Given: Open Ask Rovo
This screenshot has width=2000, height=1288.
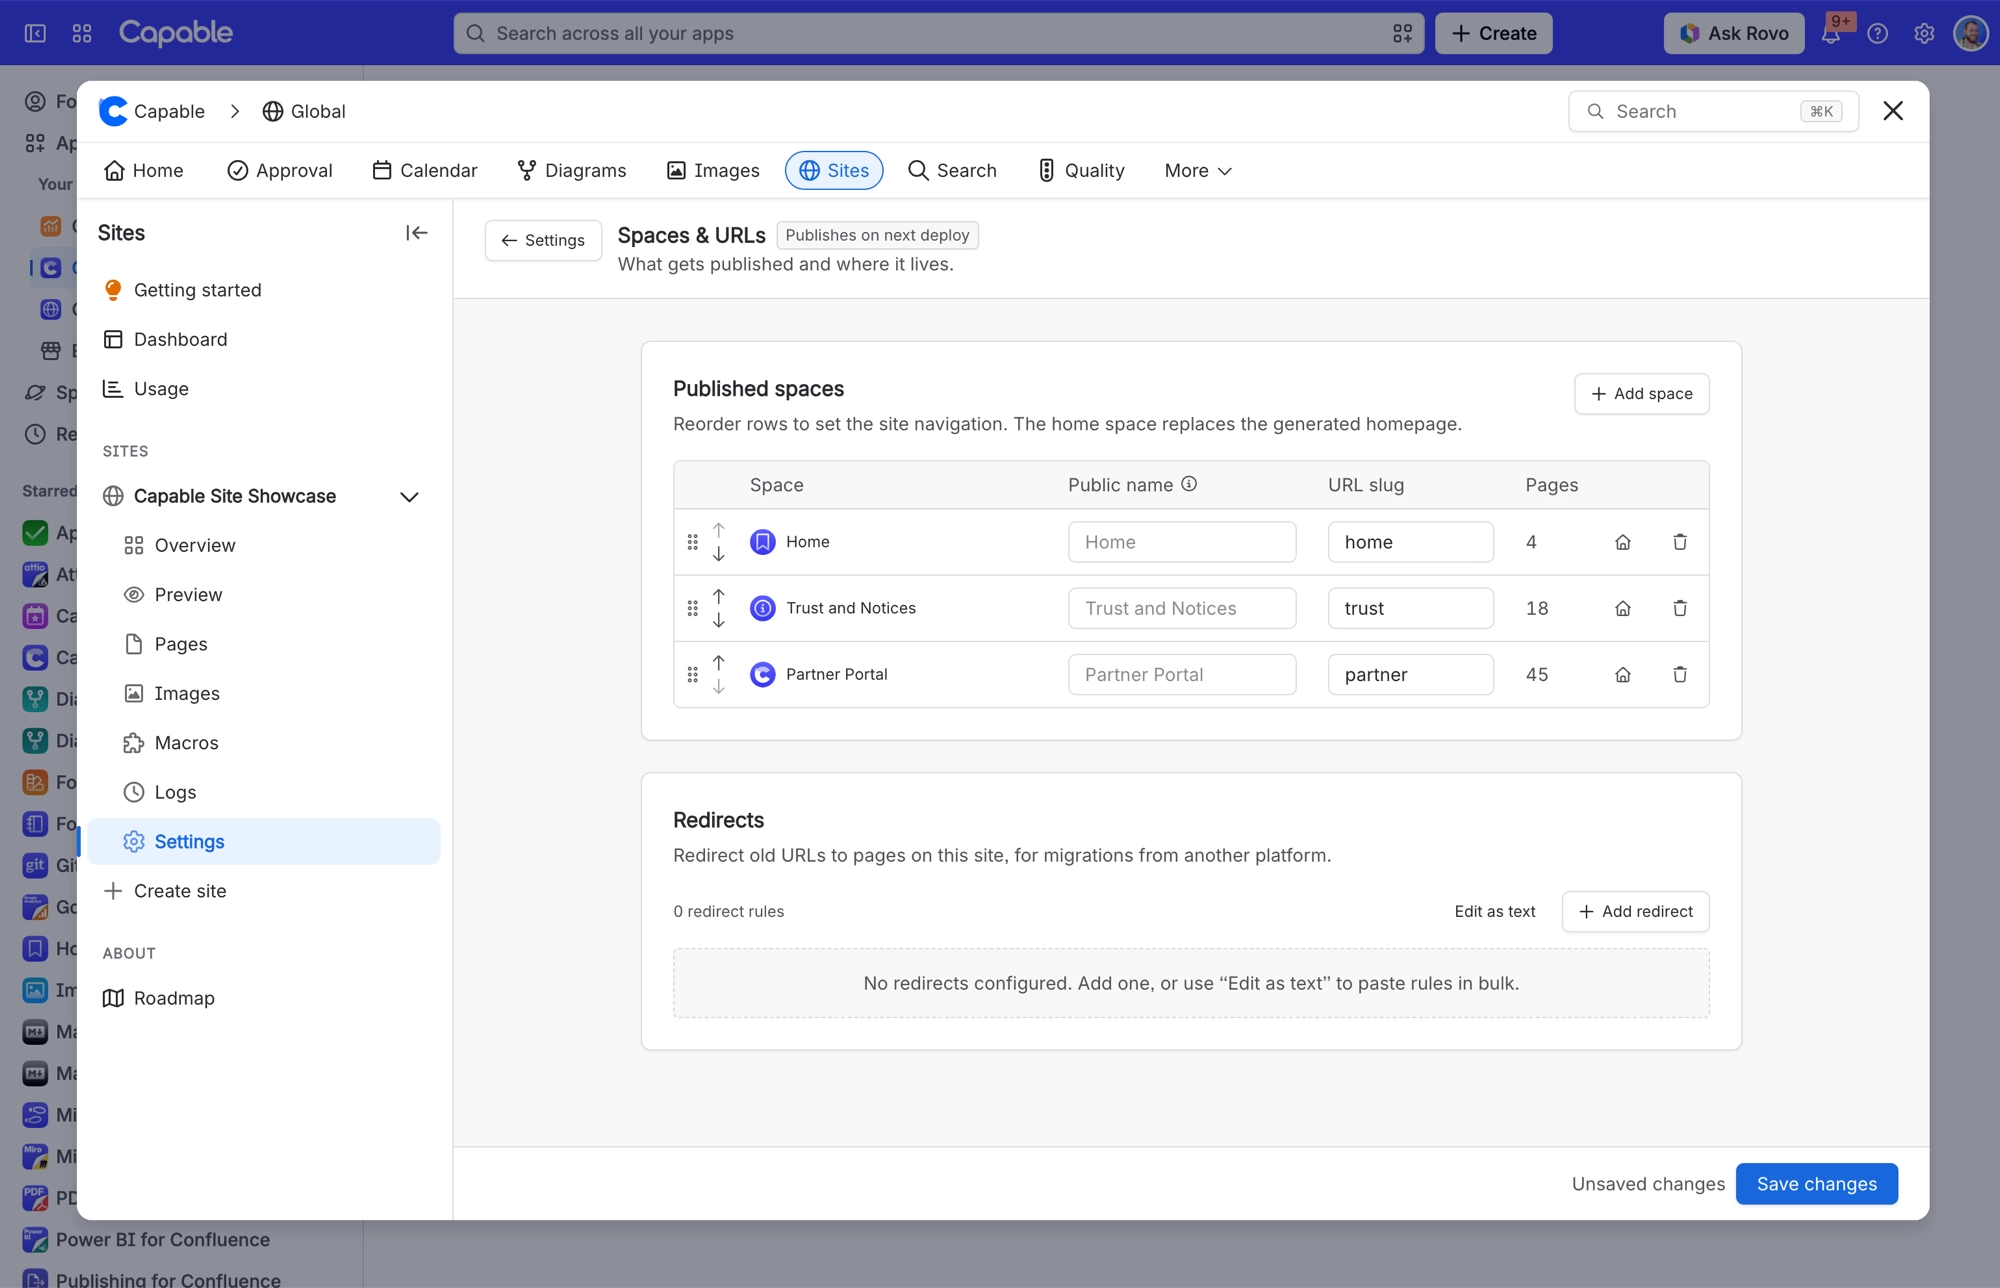Looking at the screenshot, I should coord(1734,33).
